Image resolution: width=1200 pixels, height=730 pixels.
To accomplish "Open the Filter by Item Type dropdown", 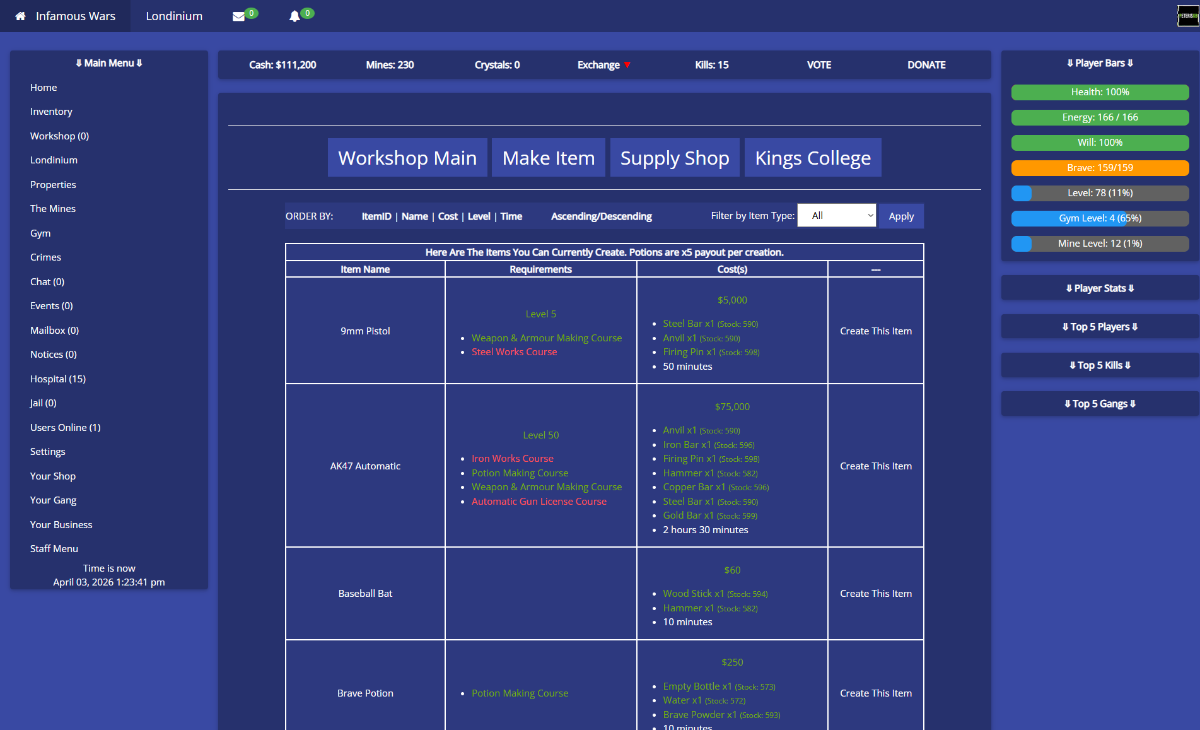I will [836, 216].
